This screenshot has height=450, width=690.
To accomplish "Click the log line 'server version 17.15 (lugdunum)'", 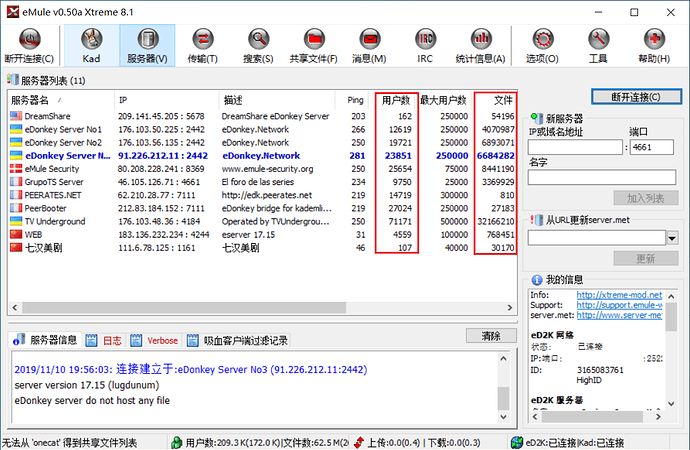I will 87,385.
